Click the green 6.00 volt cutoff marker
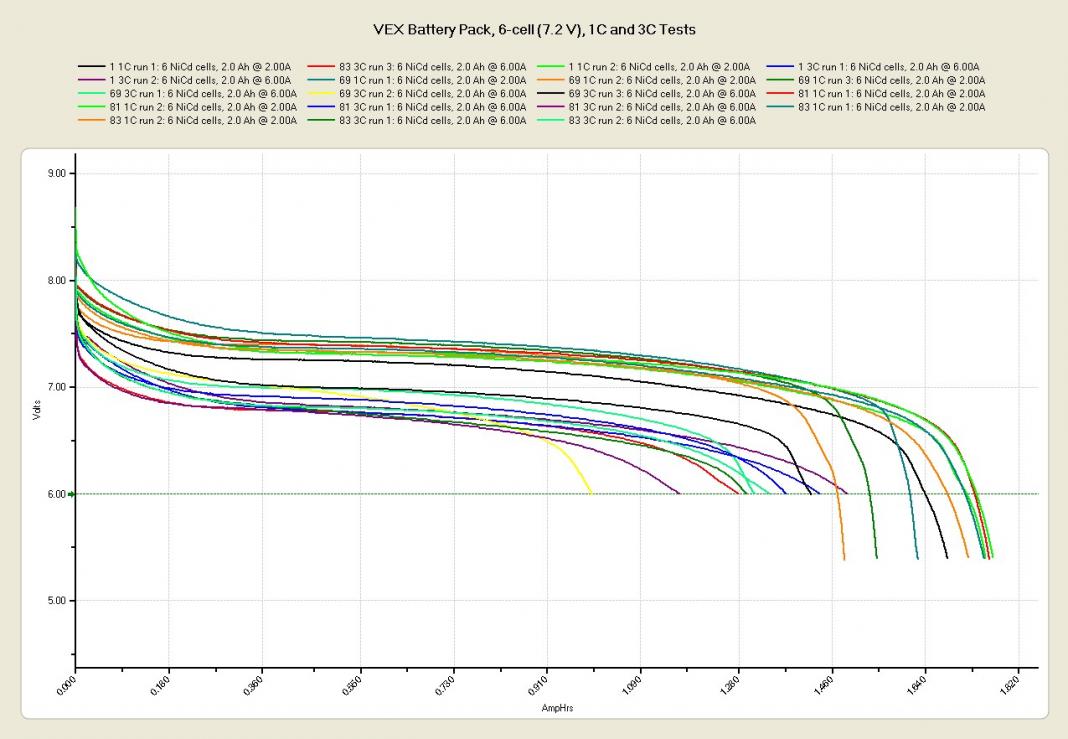This screenshot has height=739, width=1068. tap(71, 494)
